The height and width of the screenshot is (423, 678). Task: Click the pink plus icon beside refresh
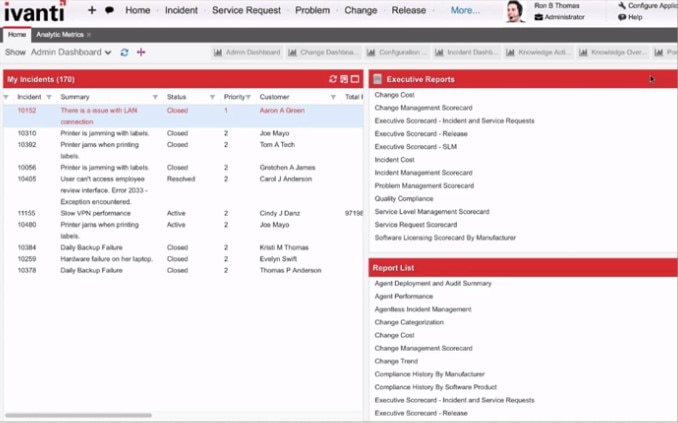point(141,52)
